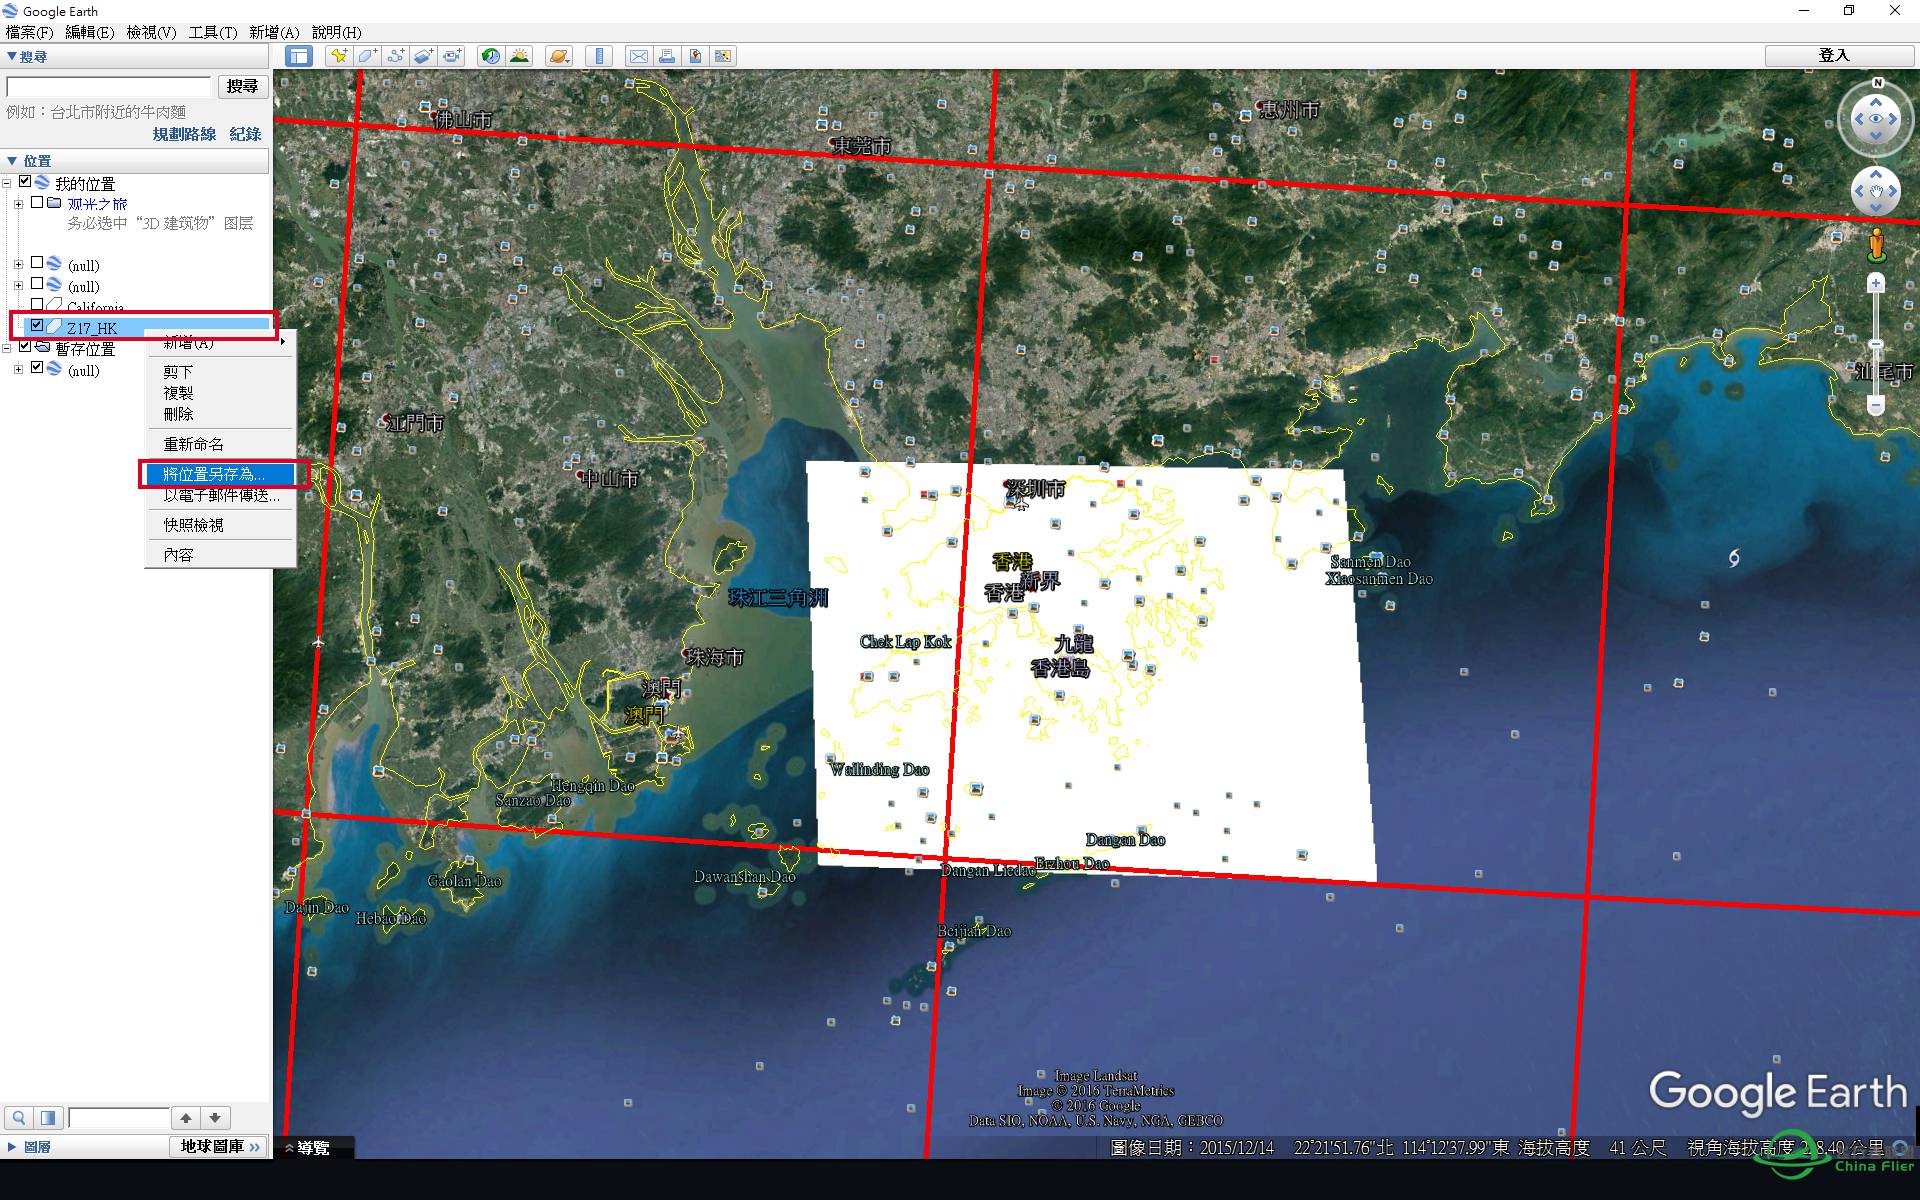This screenshot has height=1200, width=1920.
Task: Click the Move joystick hand control
Action: tap(1876, 191)
